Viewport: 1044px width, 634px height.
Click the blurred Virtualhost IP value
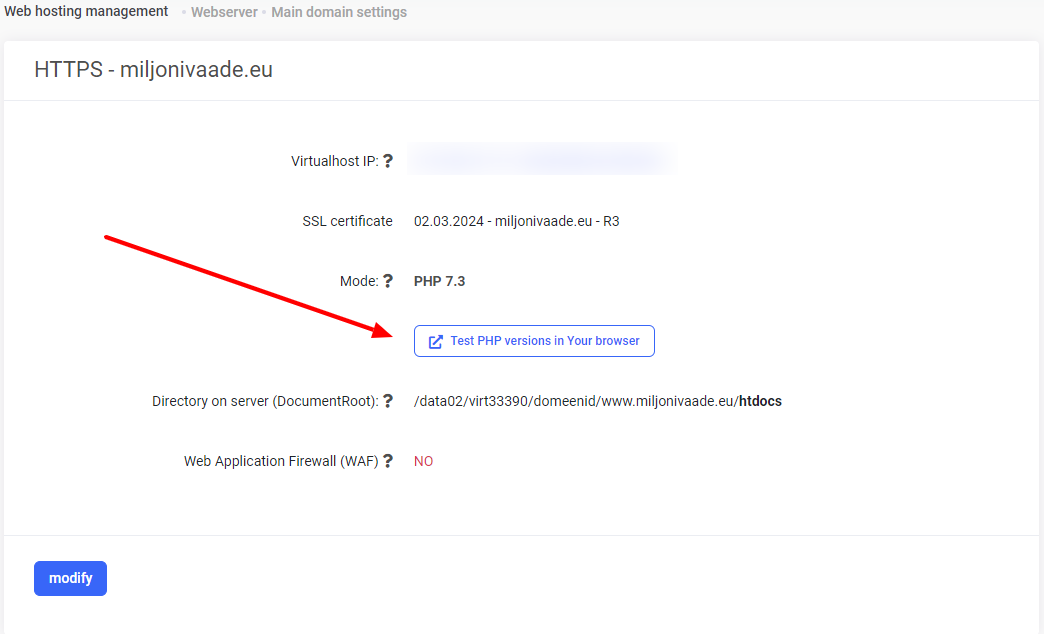[540, 160]
